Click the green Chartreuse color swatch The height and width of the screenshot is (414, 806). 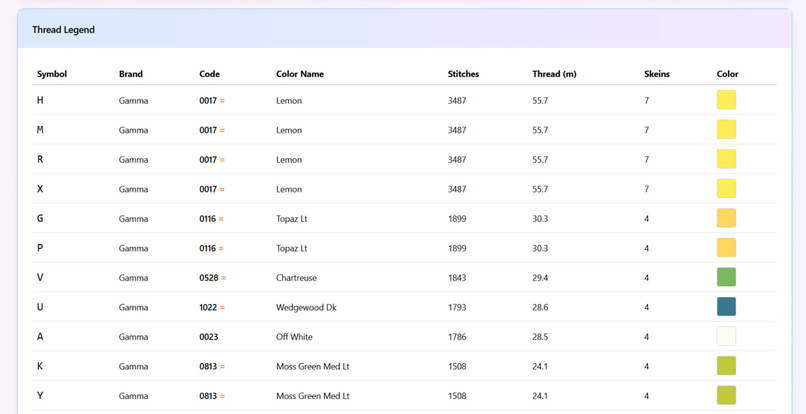726,277
